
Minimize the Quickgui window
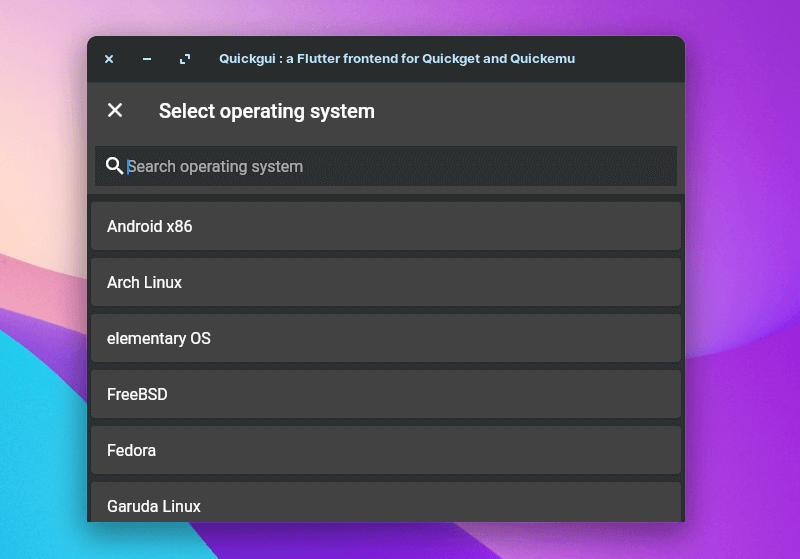pyautogui.click(x=147, y=60)
